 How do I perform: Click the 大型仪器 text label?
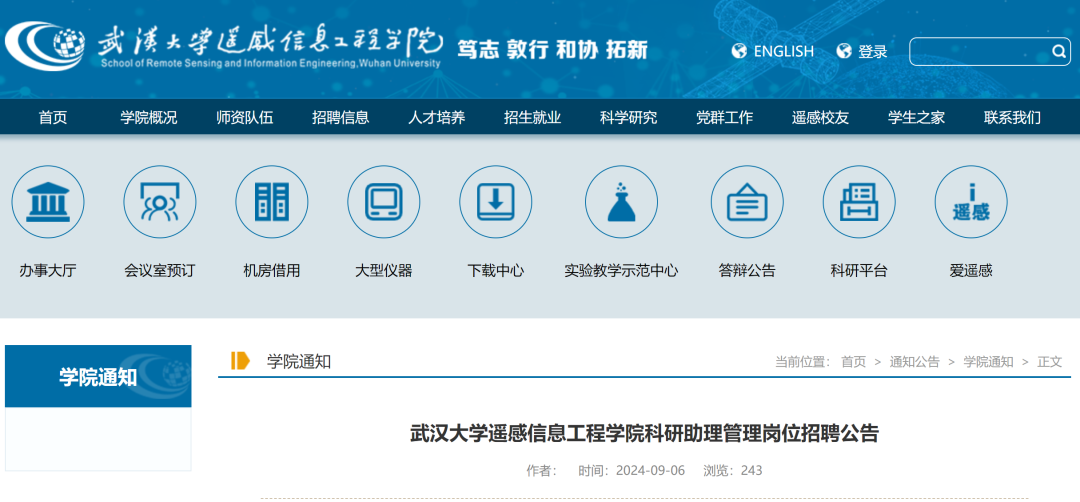click(x=384, y=271)
